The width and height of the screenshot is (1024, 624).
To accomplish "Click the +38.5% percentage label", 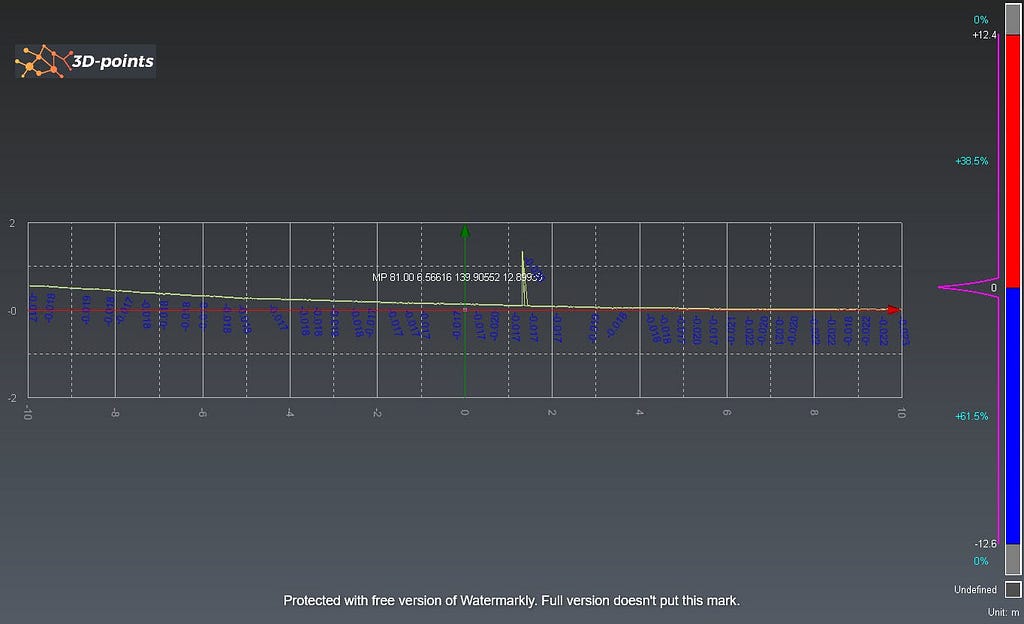I will click(x=972, y=161).
